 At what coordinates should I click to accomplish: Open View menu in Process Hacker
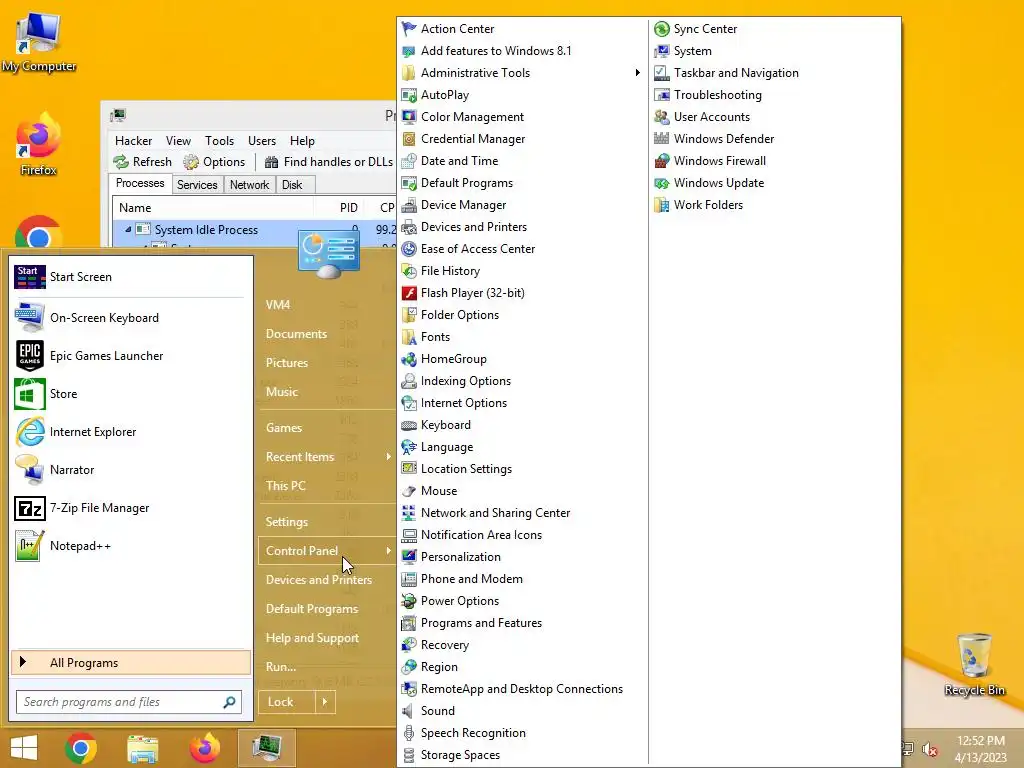178,141
